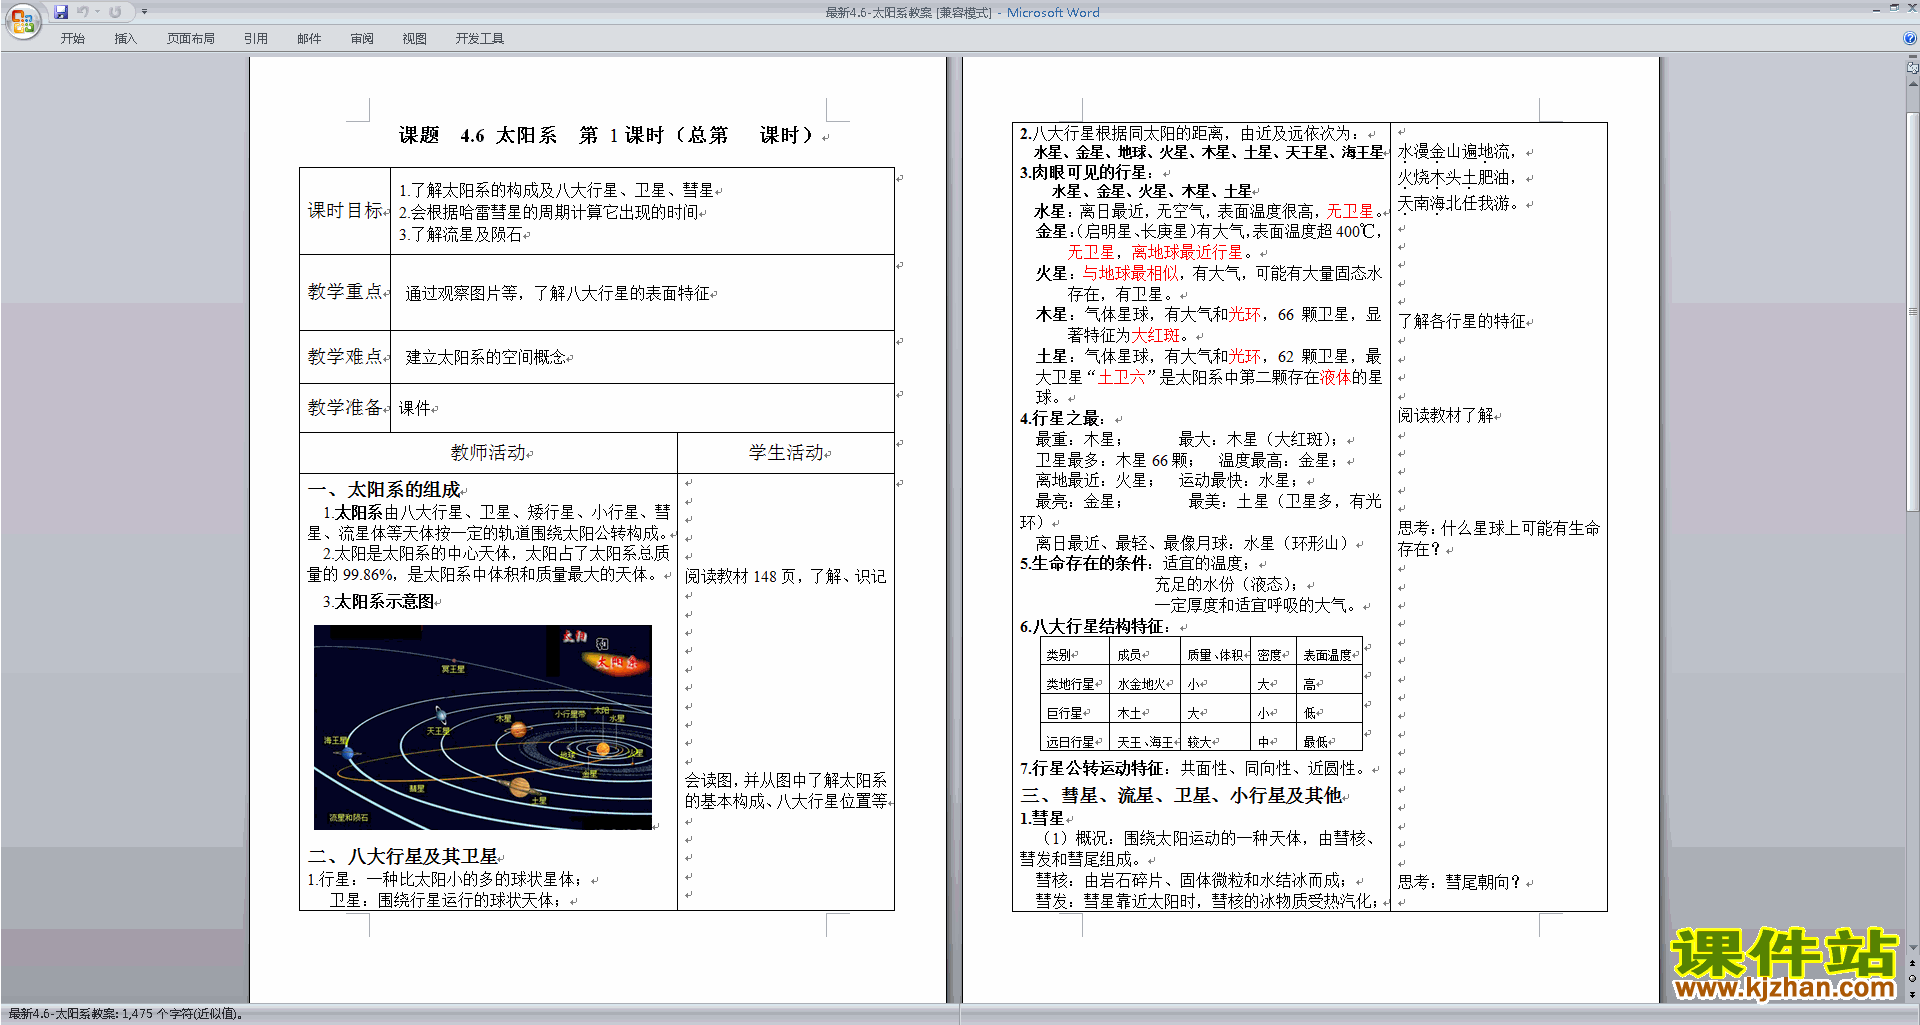The image size is (1920, 1025).
Task: Click the 学生活动 column header
Action: (786, 453)
